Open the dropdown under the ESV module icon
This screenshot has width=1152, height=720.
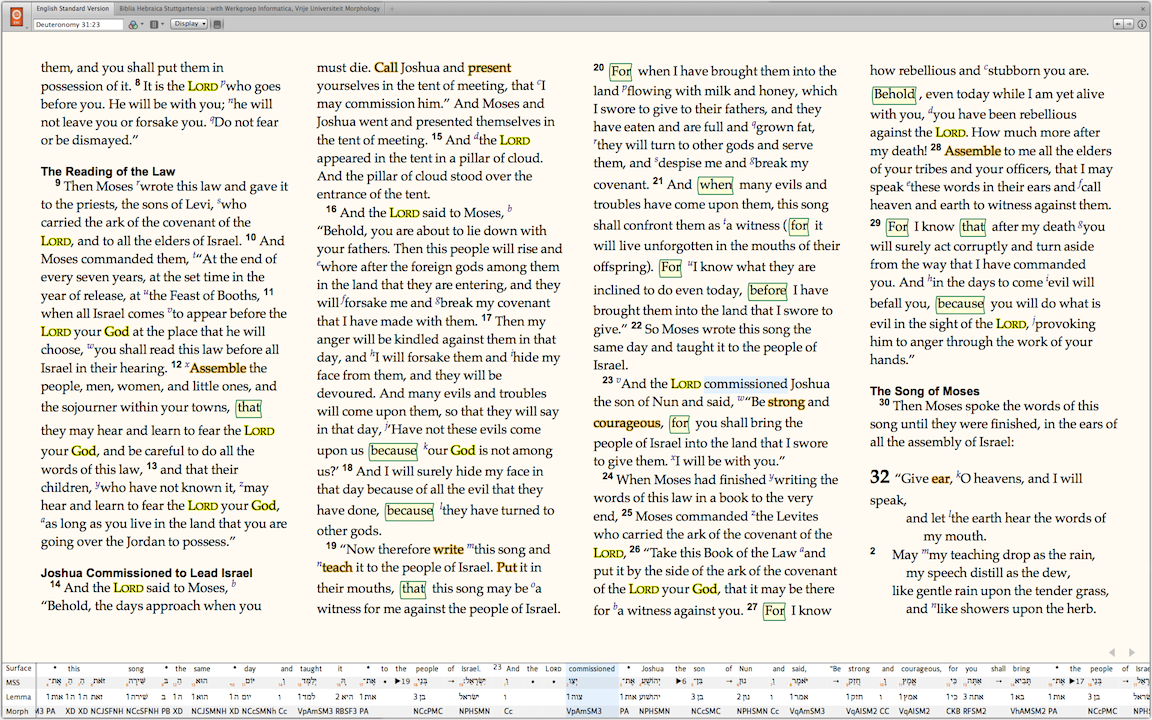coord(27,28)
